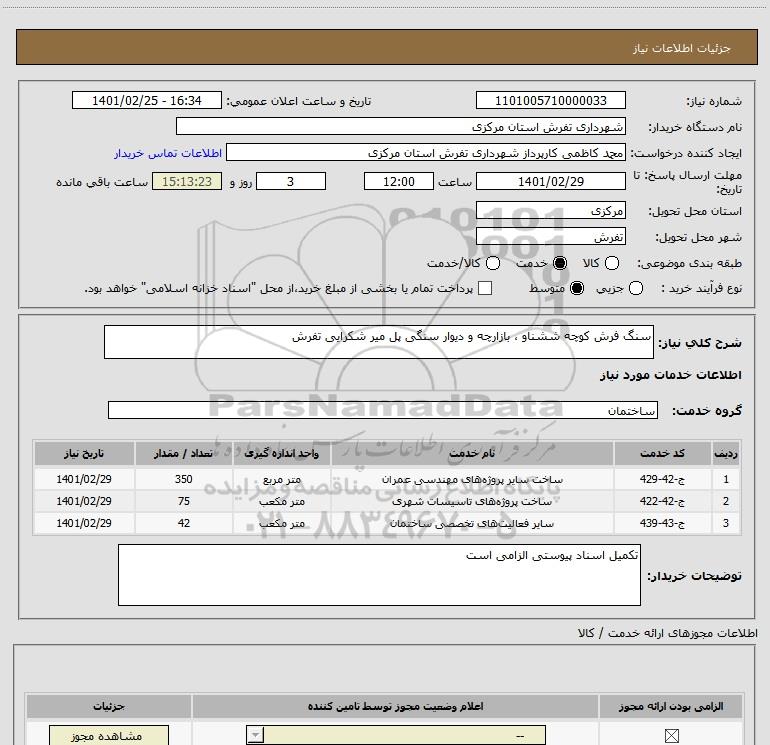The height and width of the screenshot is (745, 770).
Task: Click the تاریخ نیاز column header
Action: pos(84,453)
